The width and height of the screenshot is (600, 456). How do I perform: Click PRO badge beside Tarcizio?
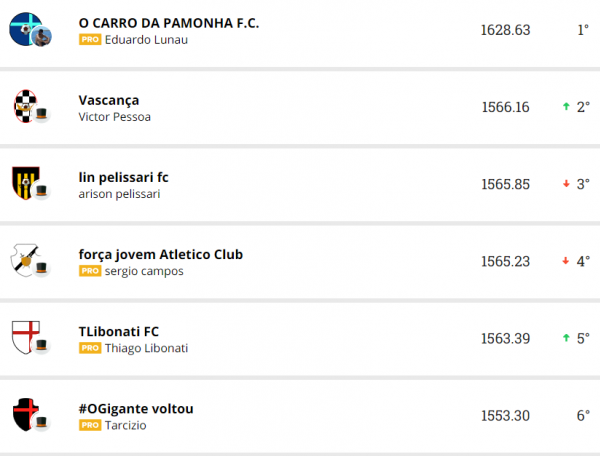click(89, 425)
